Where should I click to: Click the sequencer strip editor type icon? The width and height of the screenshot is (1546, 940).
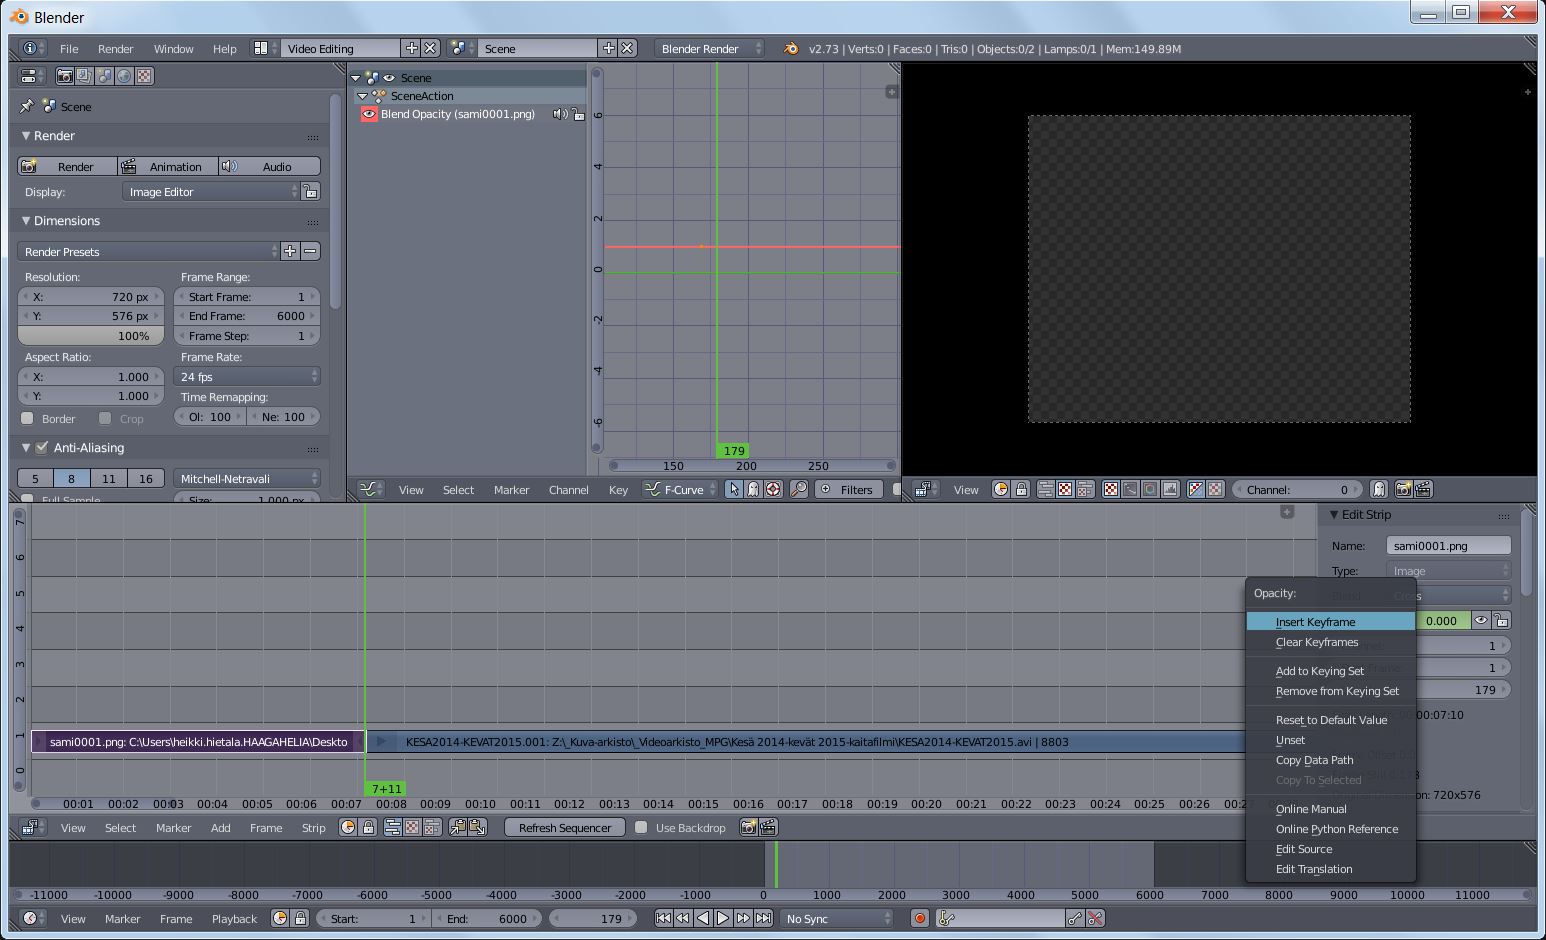[32, 827]
